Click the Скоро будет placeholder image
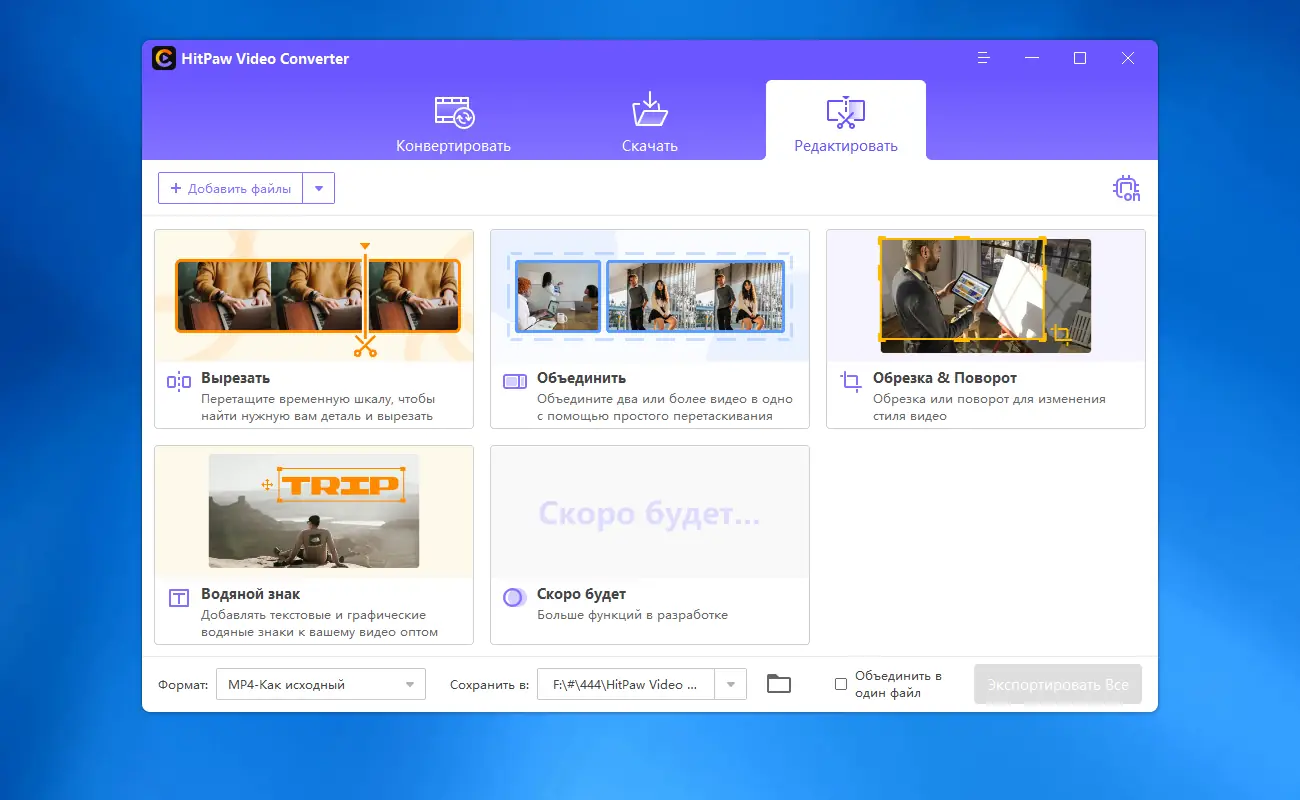The image size is (1300, 800). (650, 511)
